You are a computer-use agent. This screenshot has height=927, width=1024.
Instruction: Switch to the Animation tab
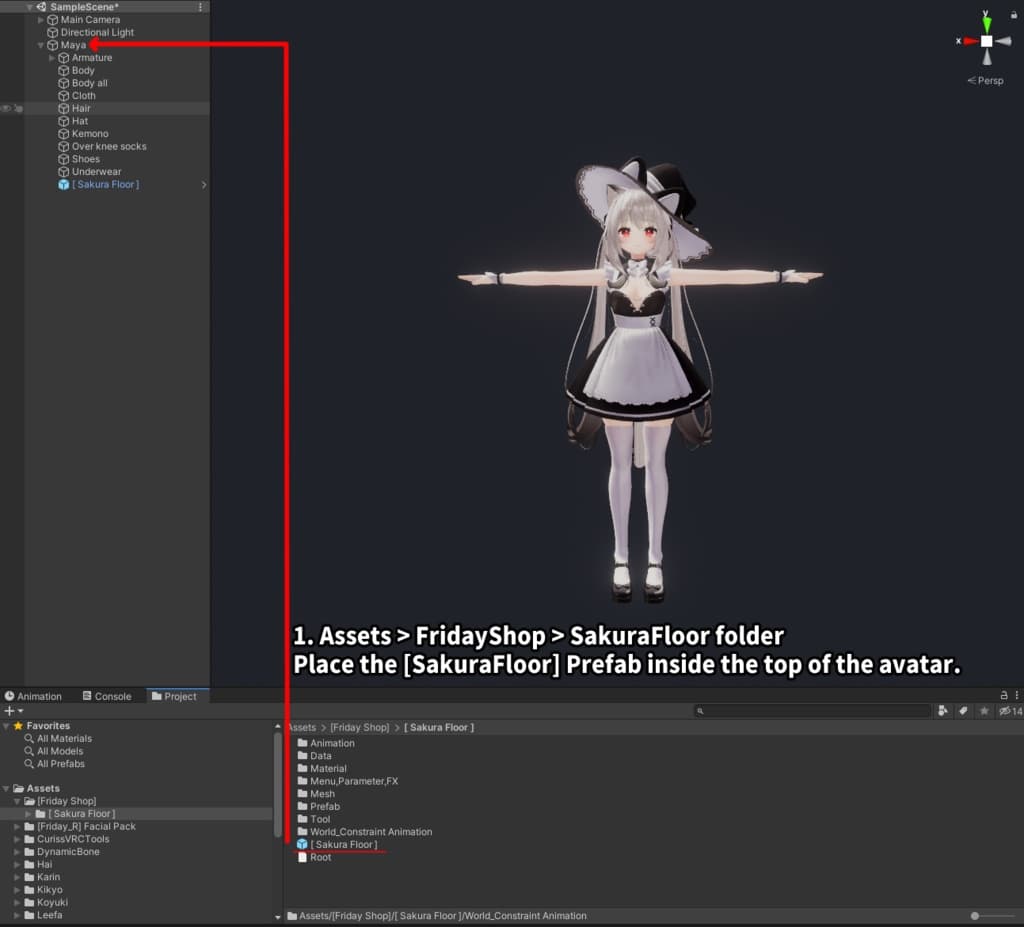(33, 696)
